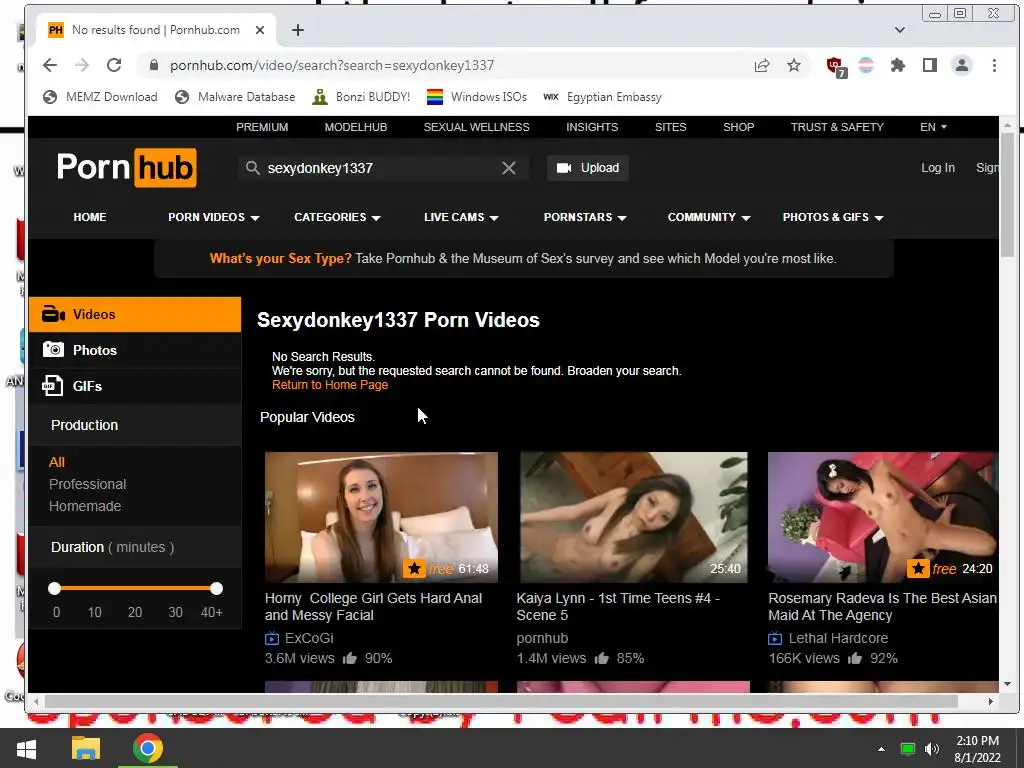Select the Videos sidebar tab
1024x768 pixels.
point(135,315)
